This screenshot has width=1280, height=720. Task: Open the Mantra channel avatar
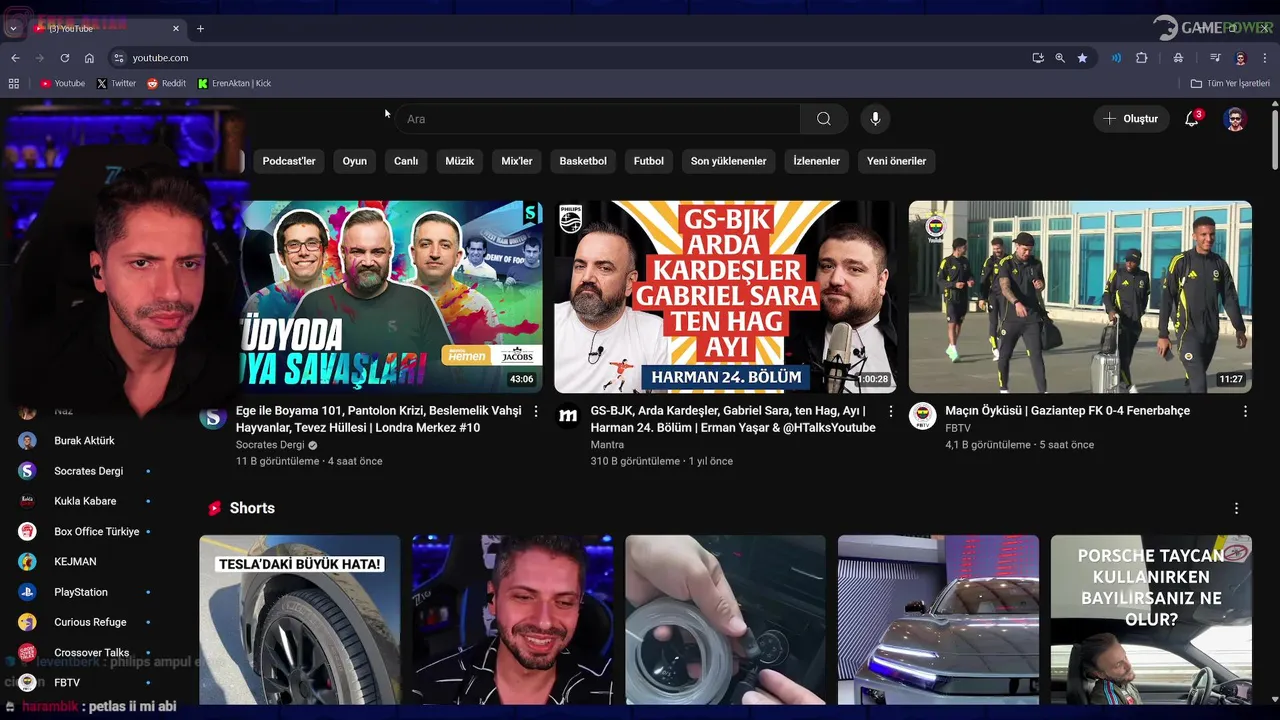click(568, 416)
